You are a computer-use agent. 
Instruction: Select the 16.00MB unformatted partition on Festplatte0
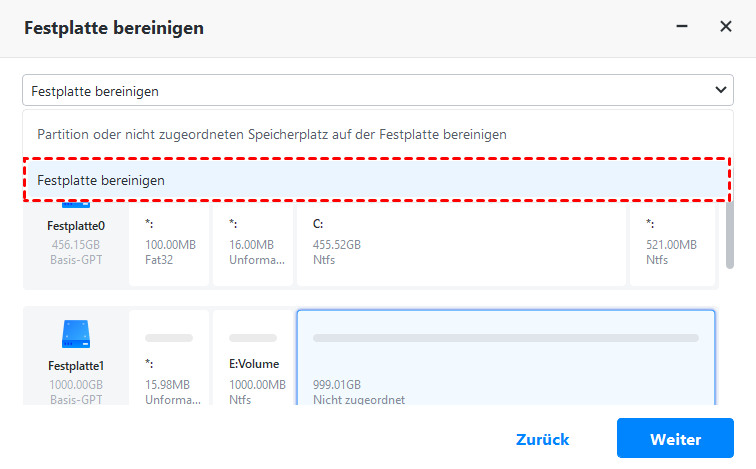[252, 243]
